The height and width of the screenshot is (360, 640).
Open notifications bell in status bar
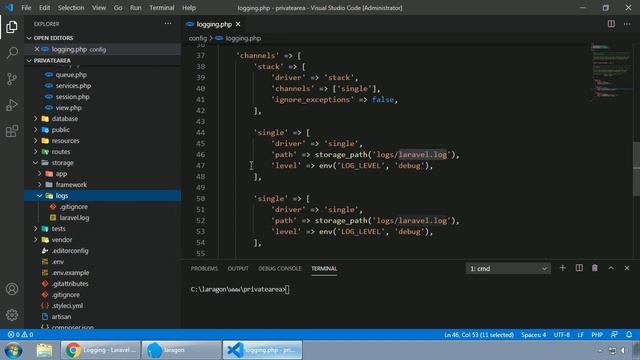[x=629, y=335]
